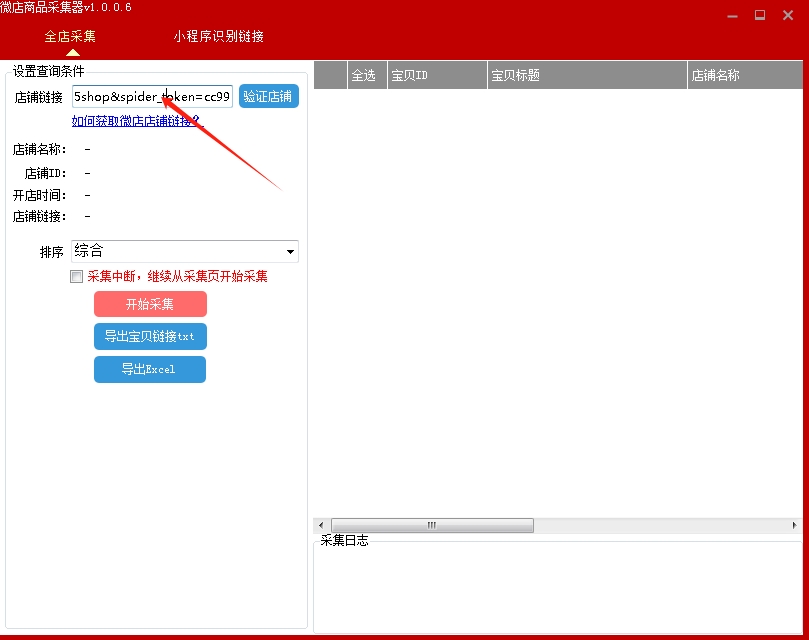The image size is (809, 640).
Task: Maximize the 微店商品采集器 window
Action: [760, 15]
